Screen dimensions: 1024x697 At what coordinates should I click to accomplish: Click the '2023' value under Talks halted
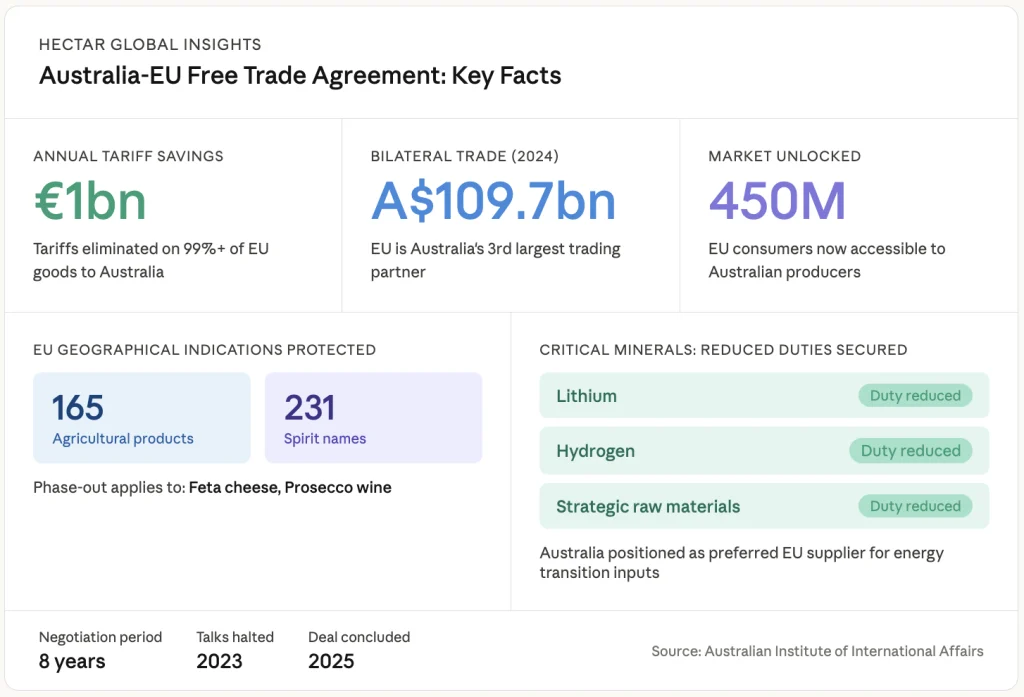tap(219, 661)
